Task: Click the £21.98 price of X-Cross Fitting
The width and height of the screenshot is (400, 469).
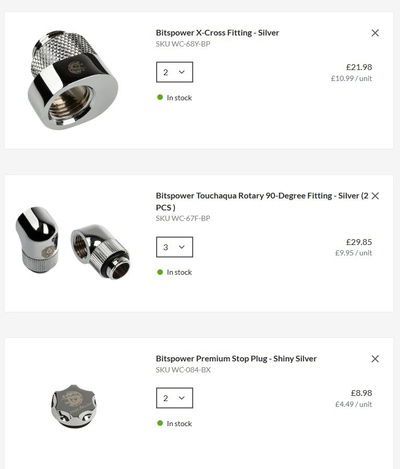Action: pyautogui.click(x=359, y=67)
